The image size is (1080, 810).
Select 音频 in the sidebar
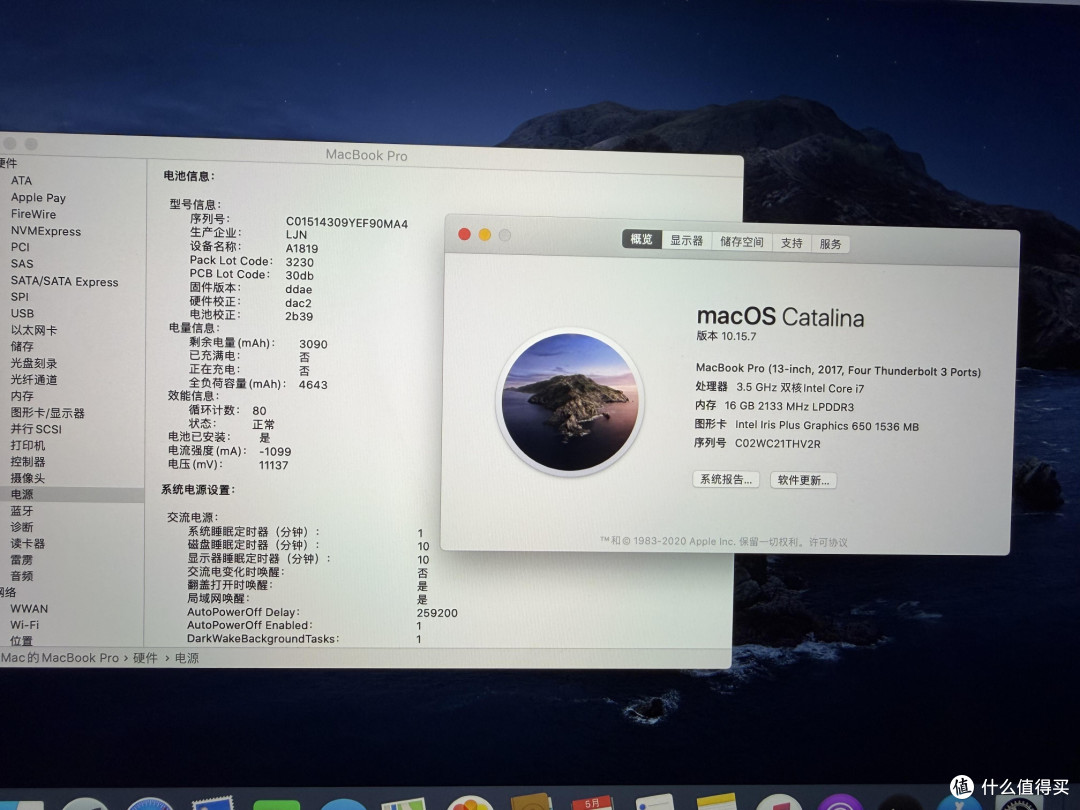tap(21, 577)
